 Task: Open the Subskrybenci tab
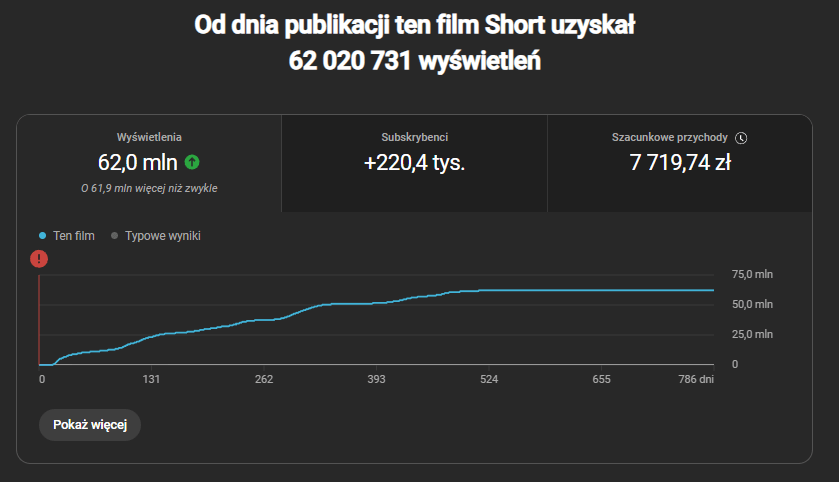click(x=414, y=163)
